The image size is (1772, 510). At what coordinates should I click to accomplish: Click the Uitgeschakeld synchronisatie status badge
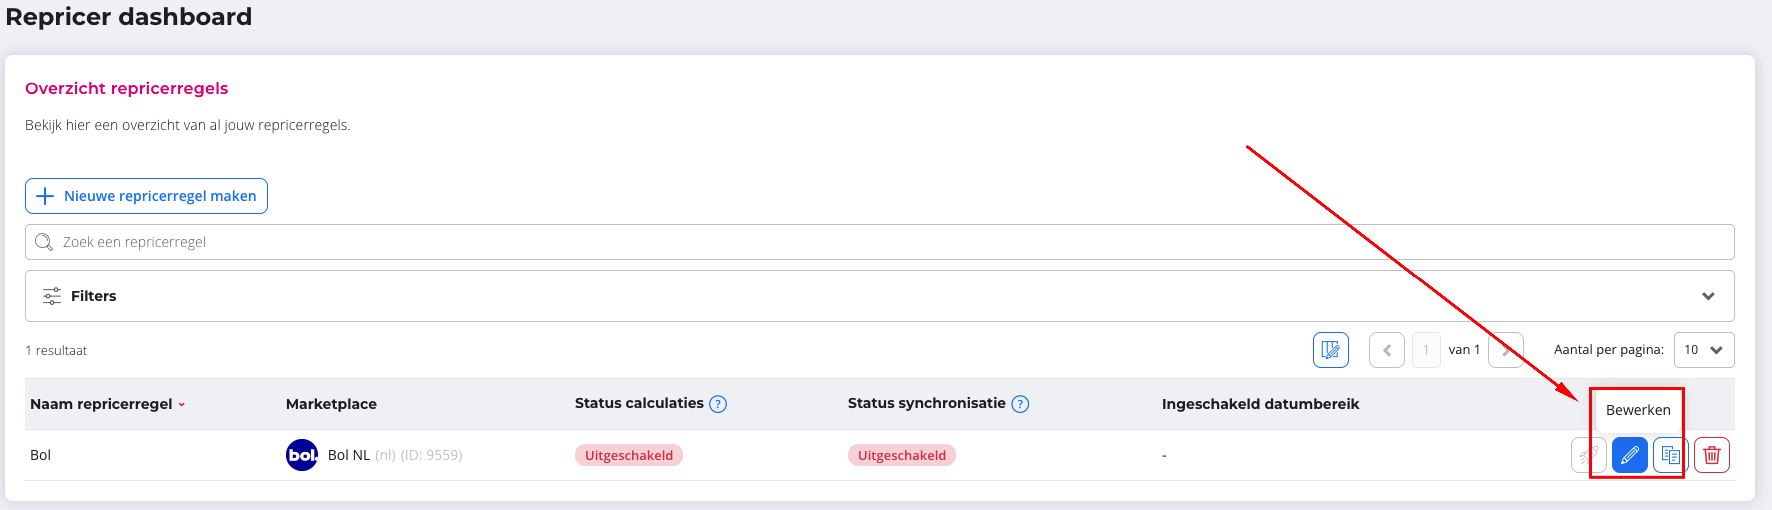(x=901, y=455)
